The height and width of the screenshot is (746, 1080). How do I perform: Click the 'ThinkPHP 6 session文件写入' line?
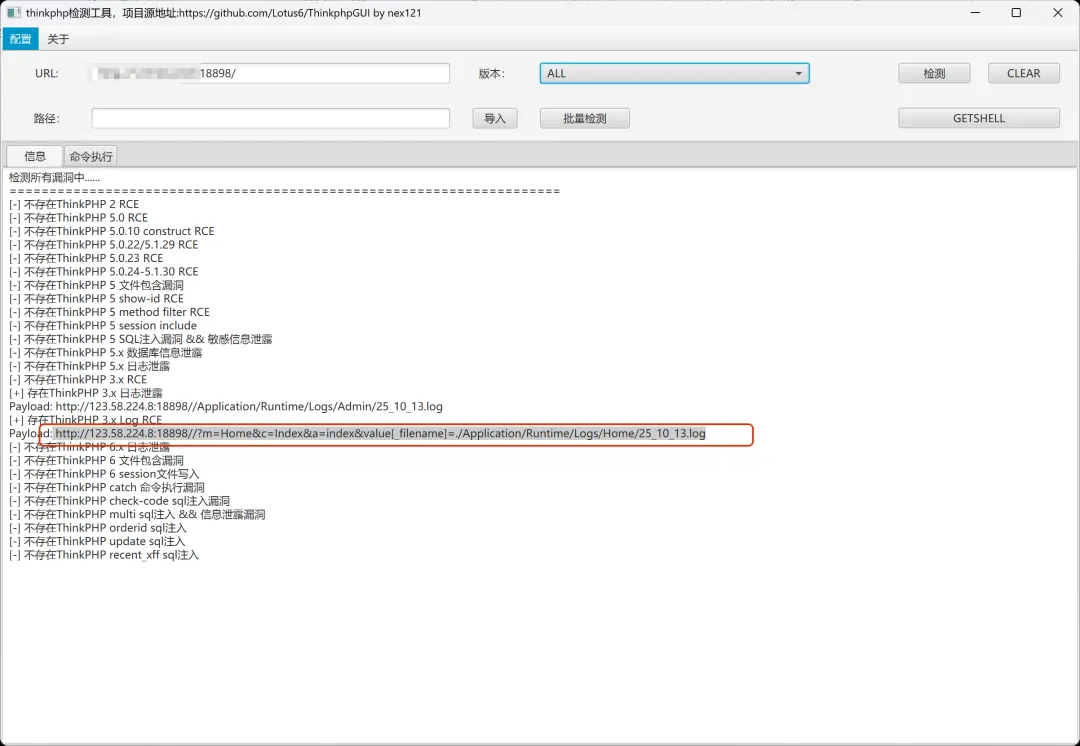[x=104, y=474]
